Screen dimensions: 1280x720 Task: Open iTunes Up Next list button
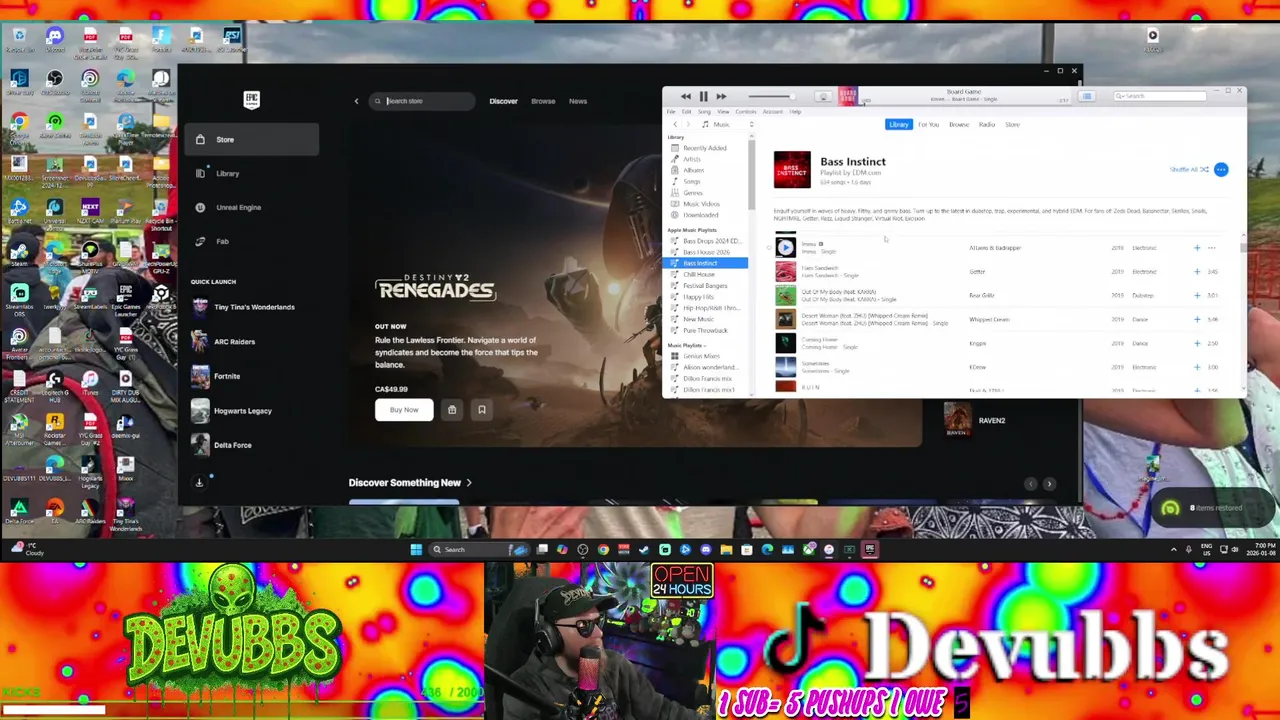click(1087, 97)
